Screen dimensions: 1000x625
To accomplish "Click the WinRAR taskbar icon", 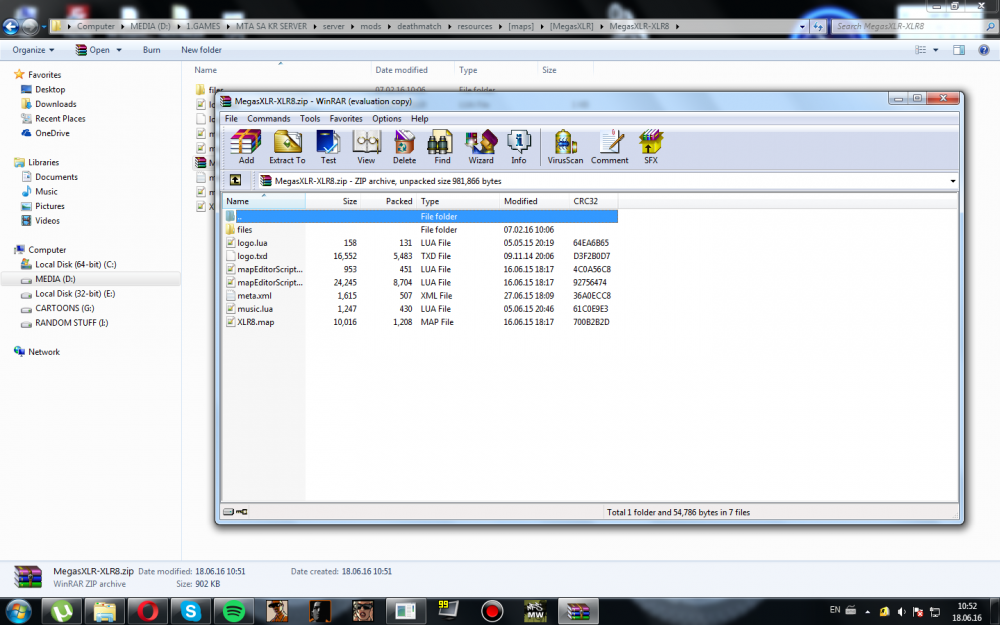I will click(x=578, y=612).
